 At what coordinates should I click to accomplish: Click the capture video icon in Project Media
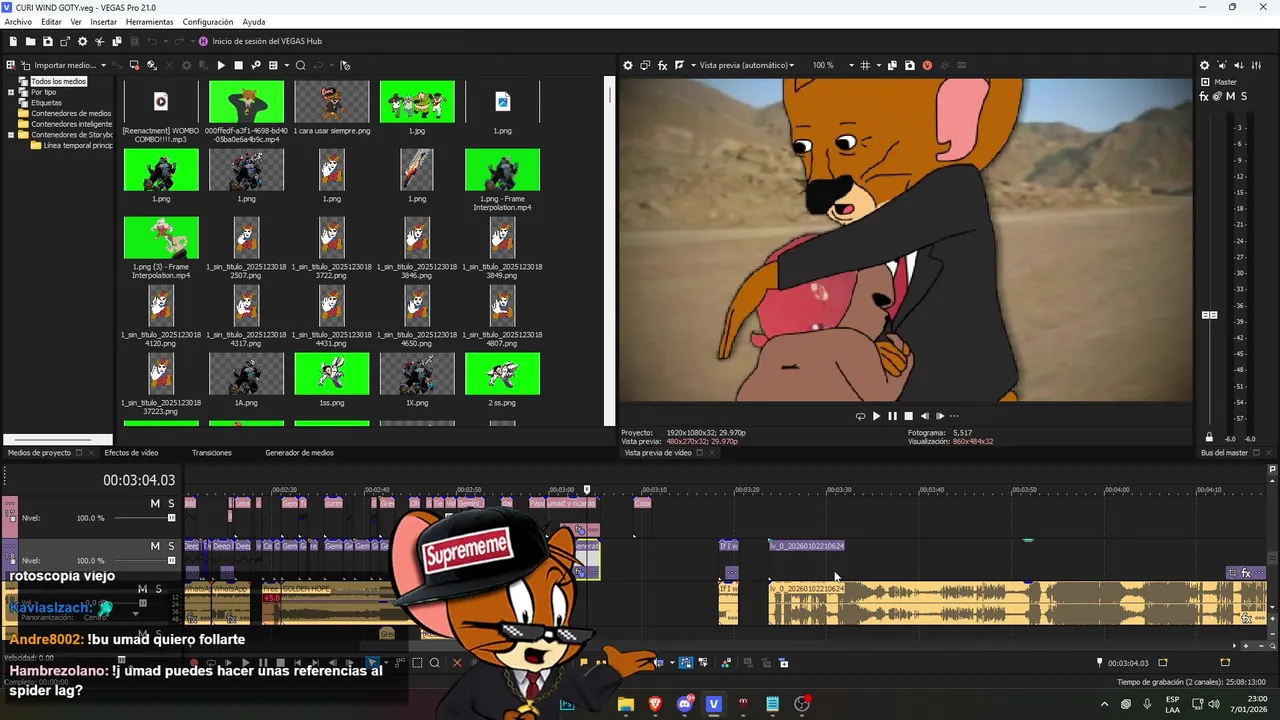pos(134,65)
